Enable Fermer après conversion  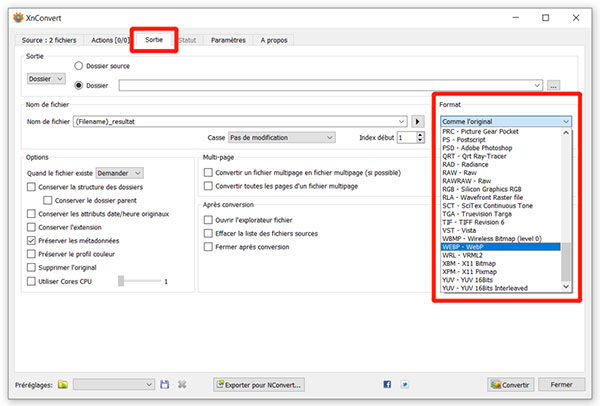(208, 247)
